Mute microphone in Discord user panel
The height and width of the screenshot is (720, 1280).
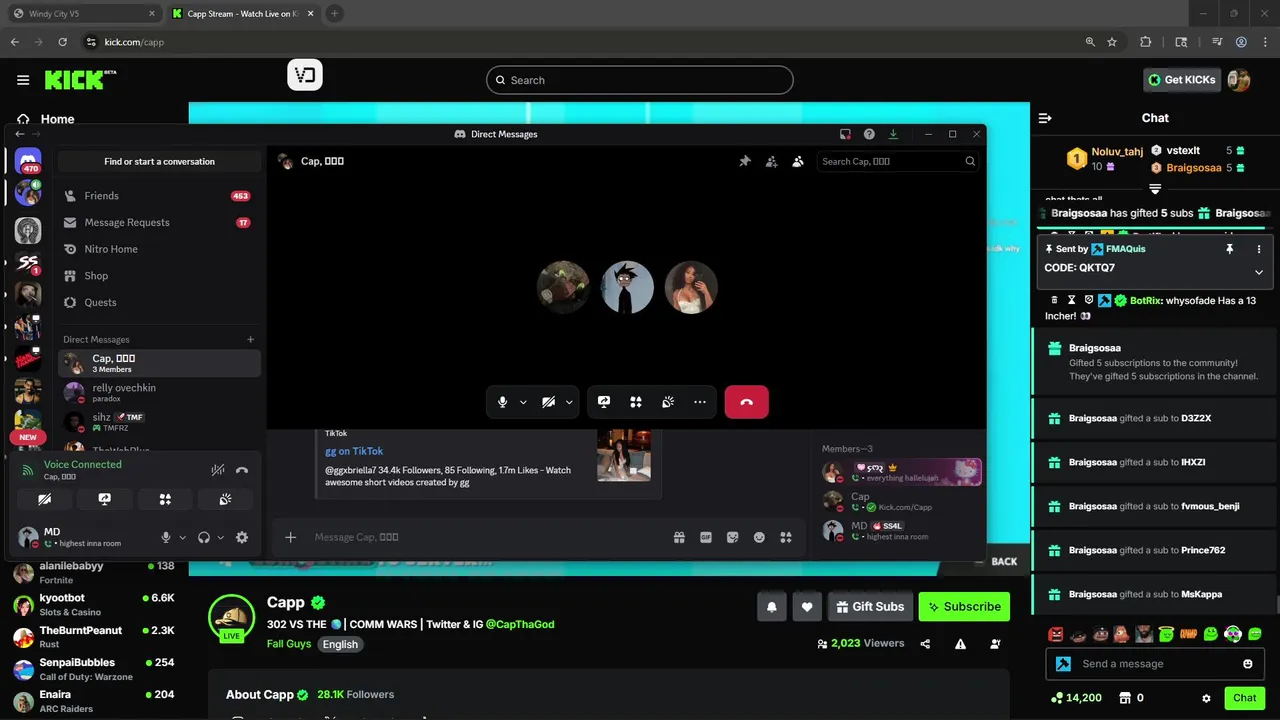[x=166, y=537]
